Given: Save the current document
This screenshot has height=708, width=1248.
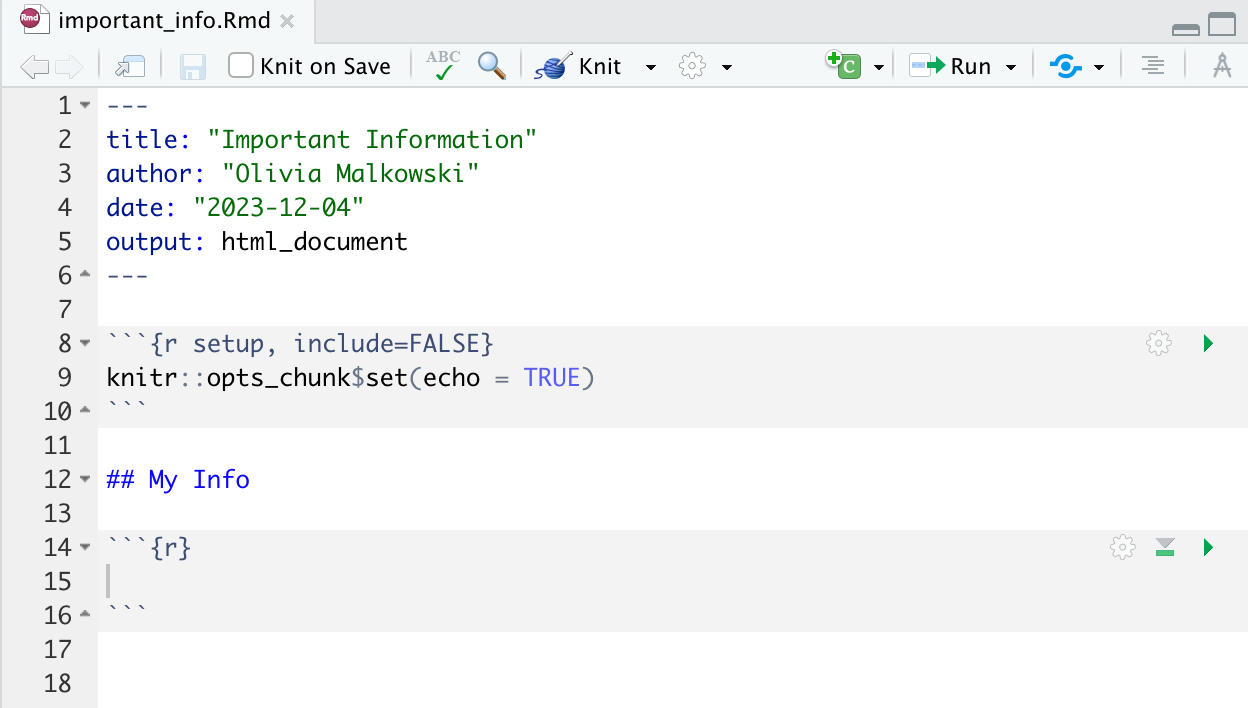Looking at the screenshot, I should click(192, 67).
